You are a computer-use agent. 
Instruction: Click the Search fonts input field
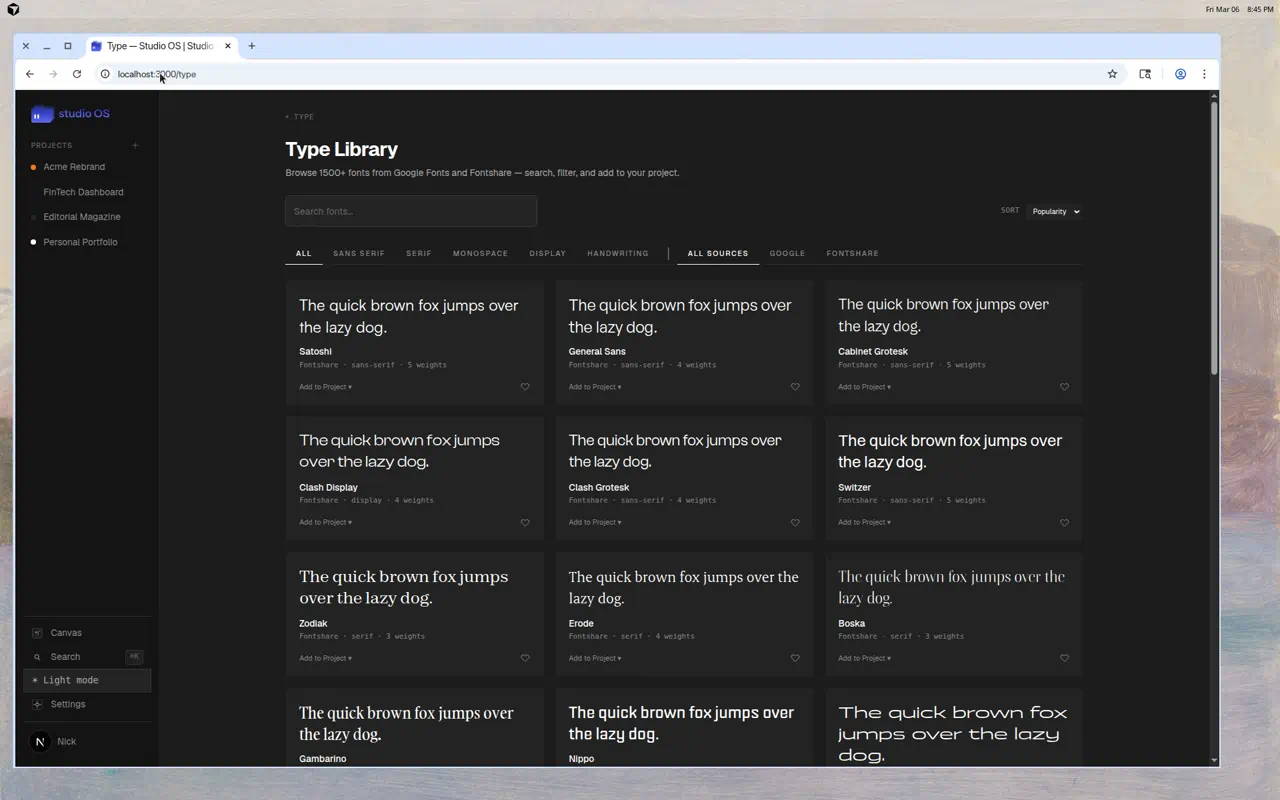coord(410,211)
